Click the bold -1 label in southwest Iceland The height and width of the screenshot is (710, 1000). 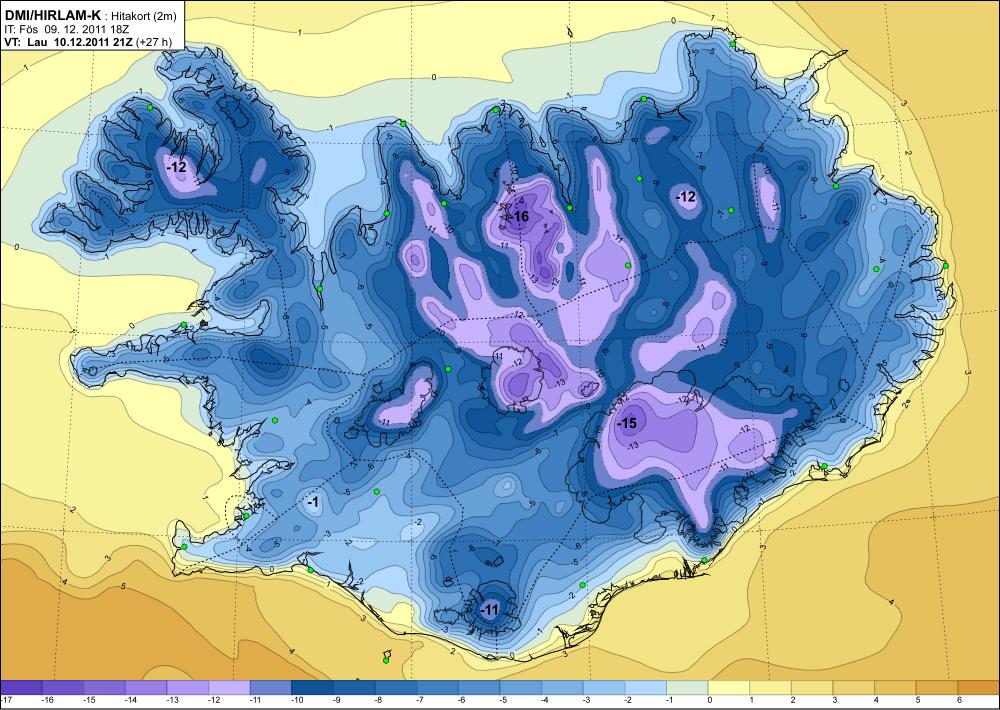313,503
